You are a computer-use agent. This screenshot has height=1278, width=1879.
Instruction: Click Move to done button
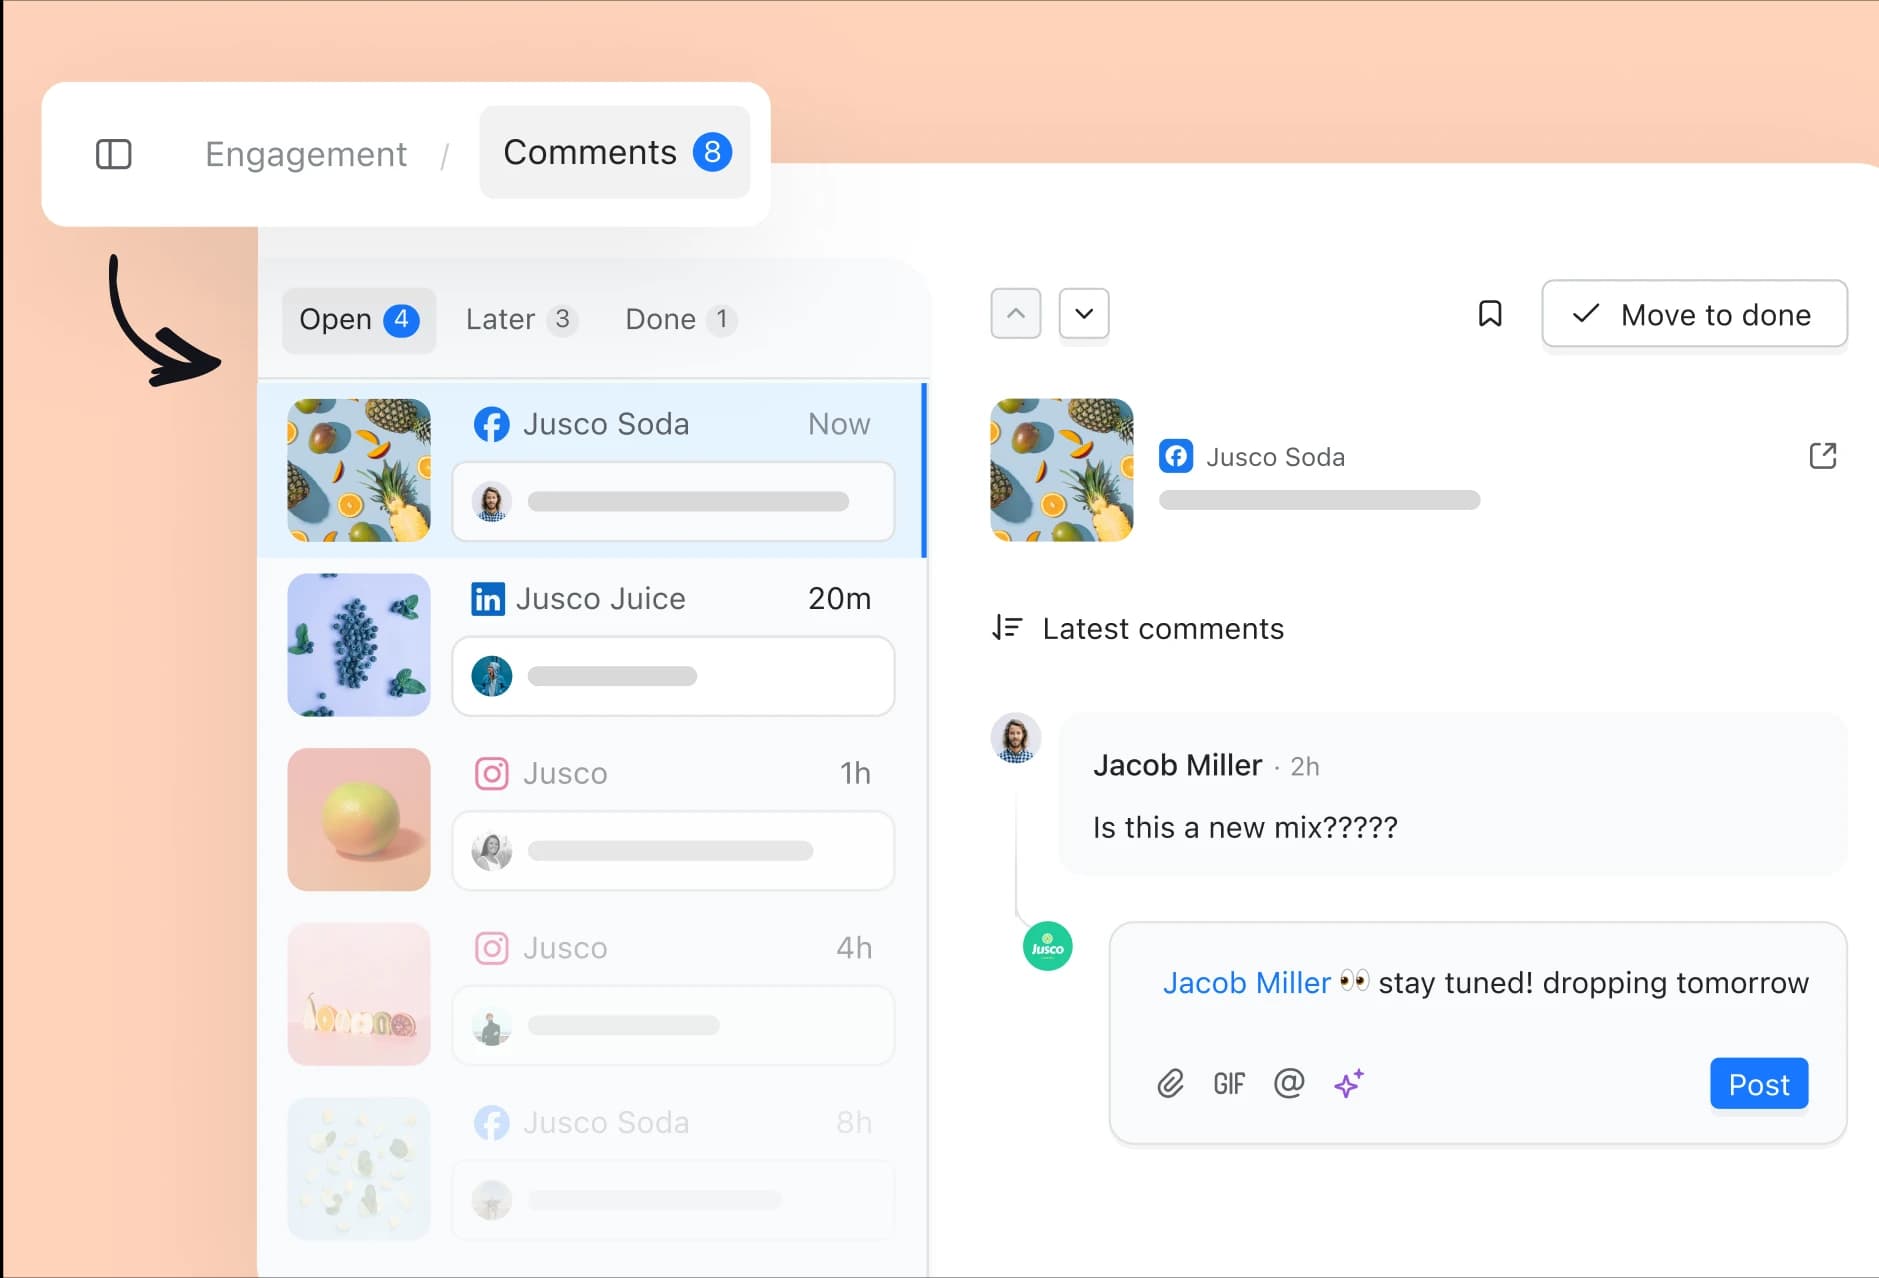tap(1693, 315)
